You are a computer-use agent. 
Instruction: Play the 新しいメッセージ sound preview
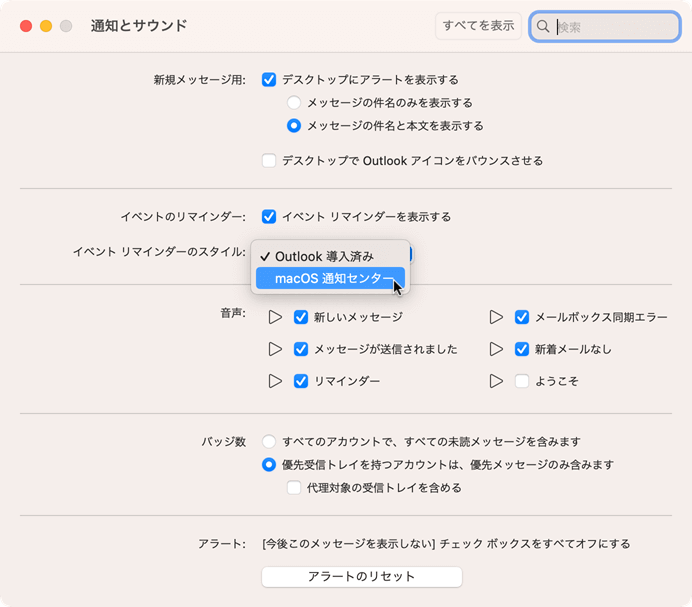tap(276, 317)
